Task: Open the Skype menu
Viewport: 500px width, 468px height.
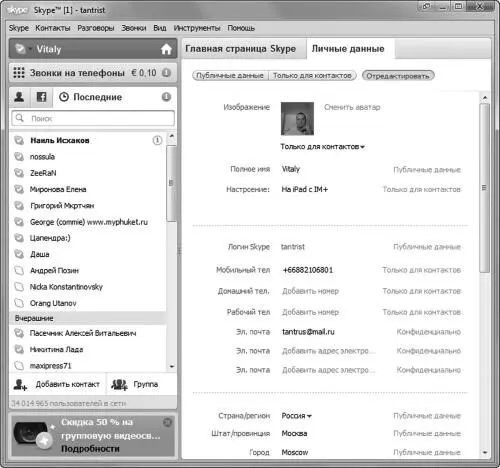Action: coord(19,28)
